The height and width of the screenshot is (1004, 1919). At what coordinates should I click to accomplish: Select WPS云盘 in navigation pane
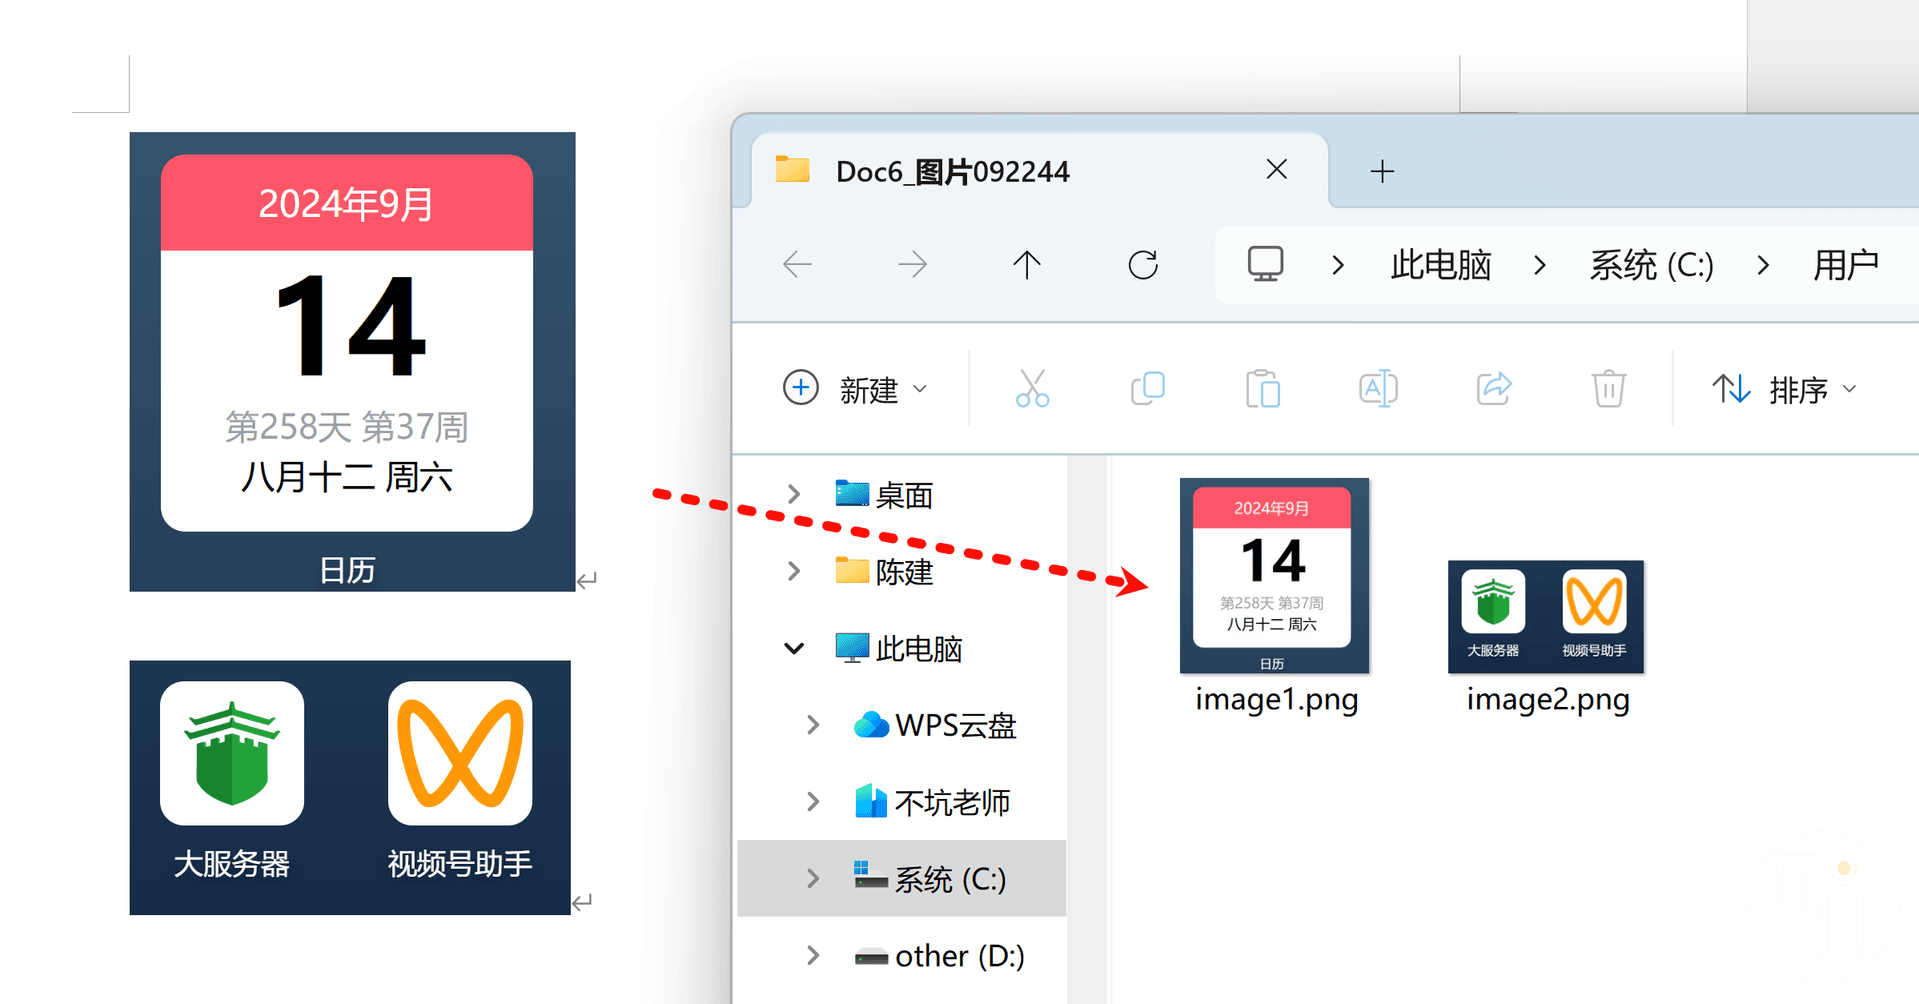(x=935, y=724)
